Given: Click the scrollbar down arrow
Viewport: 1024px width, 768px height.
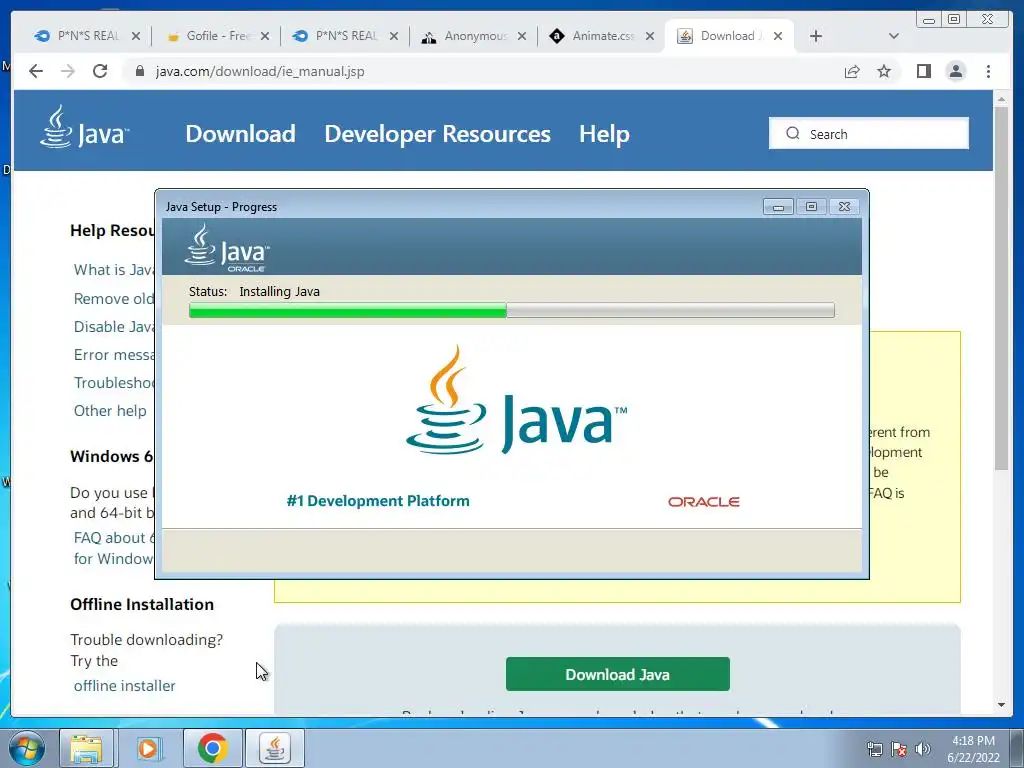Looking at the screenshot, I should (1001, 705).
